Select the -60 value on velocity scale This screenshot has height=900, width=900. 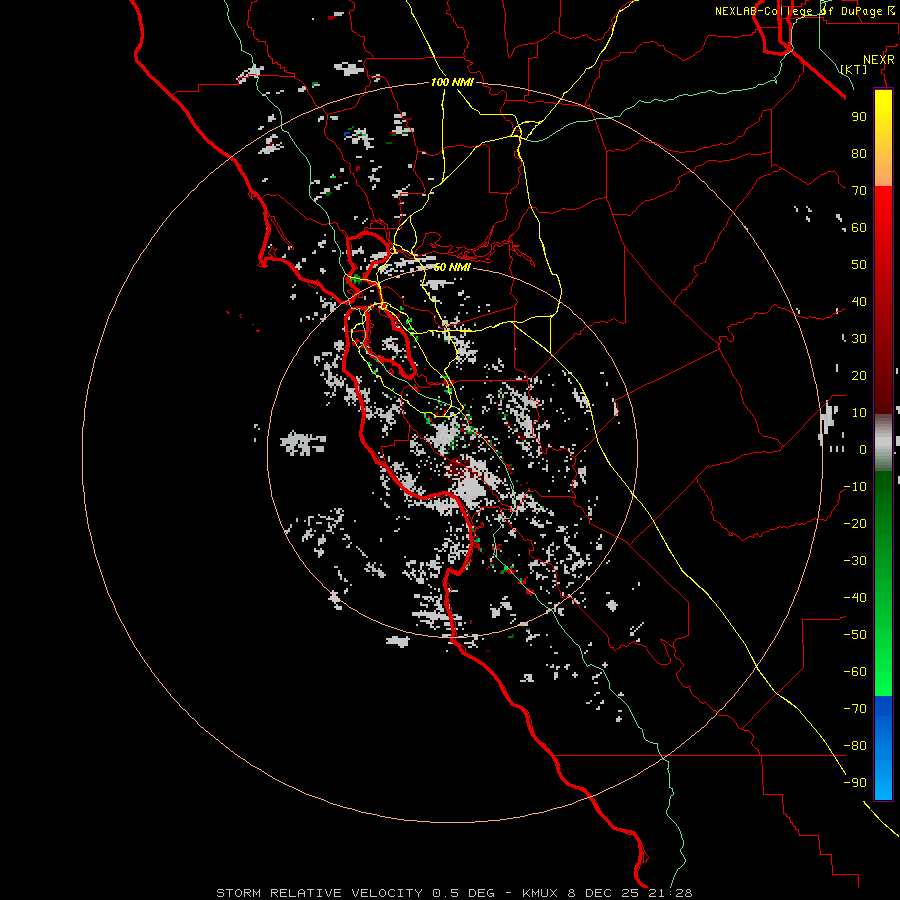click(x=855, y=672)
